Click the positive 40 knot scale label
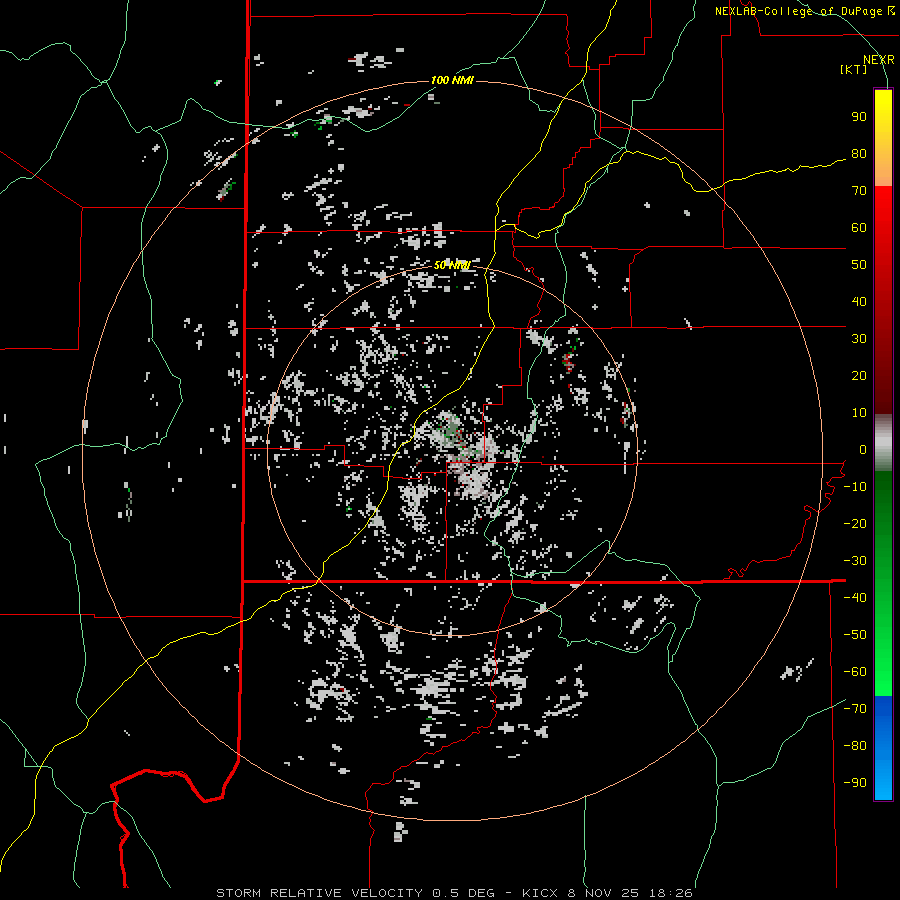The height and width of the screenshot is (900, 900). [859, 301]
